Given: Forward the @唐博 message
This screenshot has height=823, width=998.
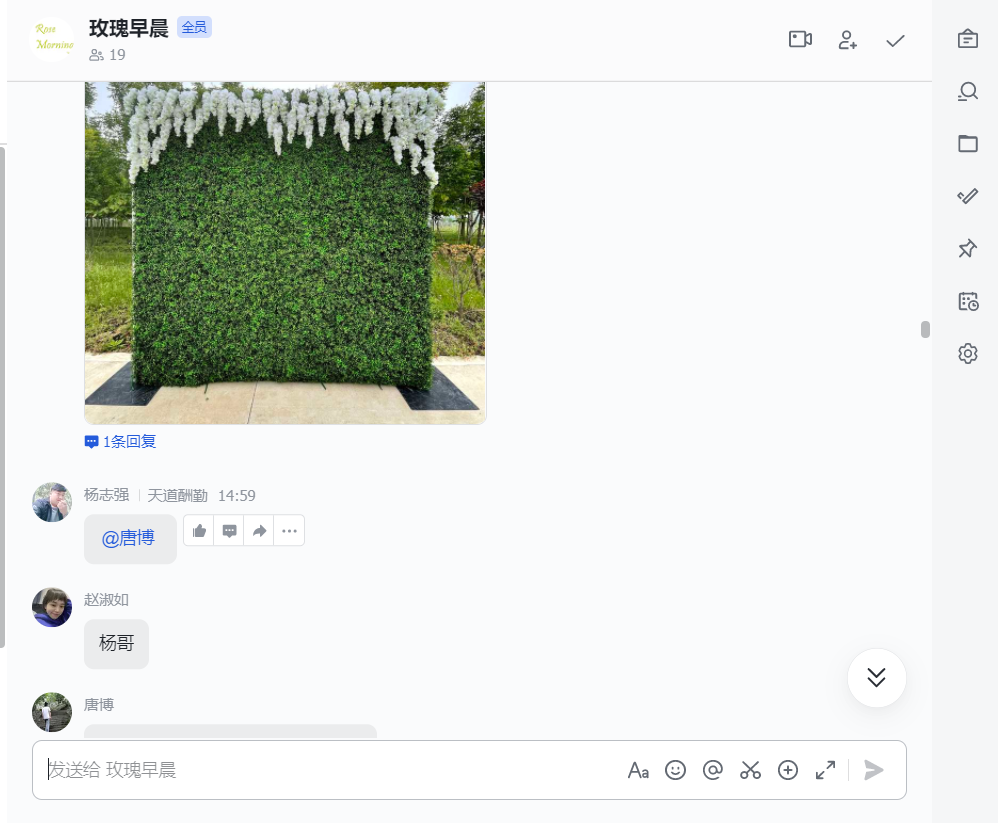Looking at the screenshot, I should point(259,531).
